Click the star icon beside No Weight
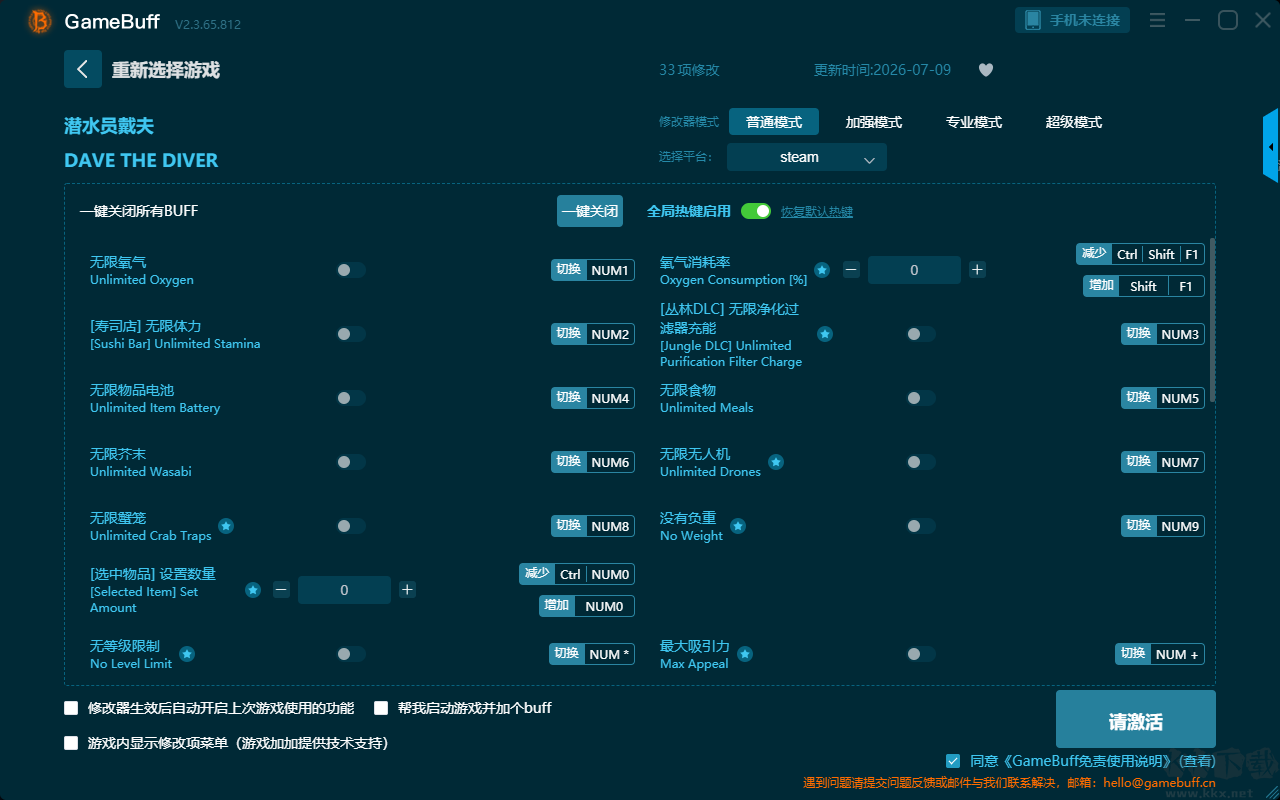This screenshot has height=800, width=1280. pyautogui.click(x=737, y=526)
